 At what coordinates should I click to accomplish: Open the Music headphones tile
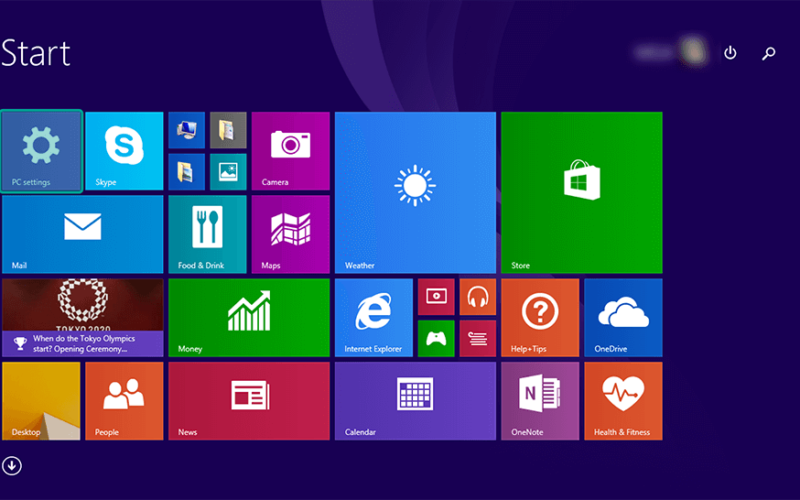(x=478, y=297)
